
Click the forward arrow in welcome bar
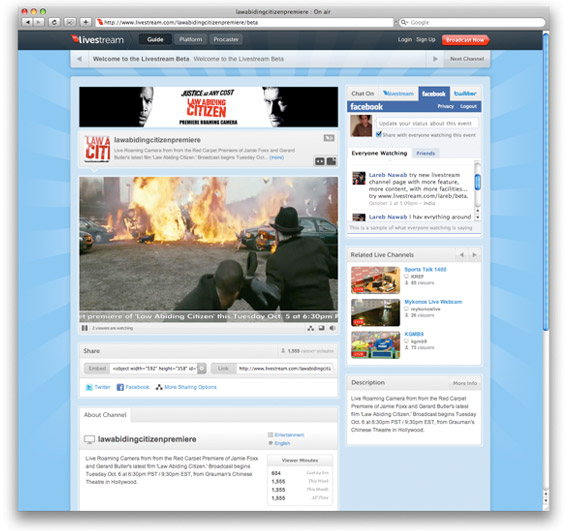[x=435, y=59]
